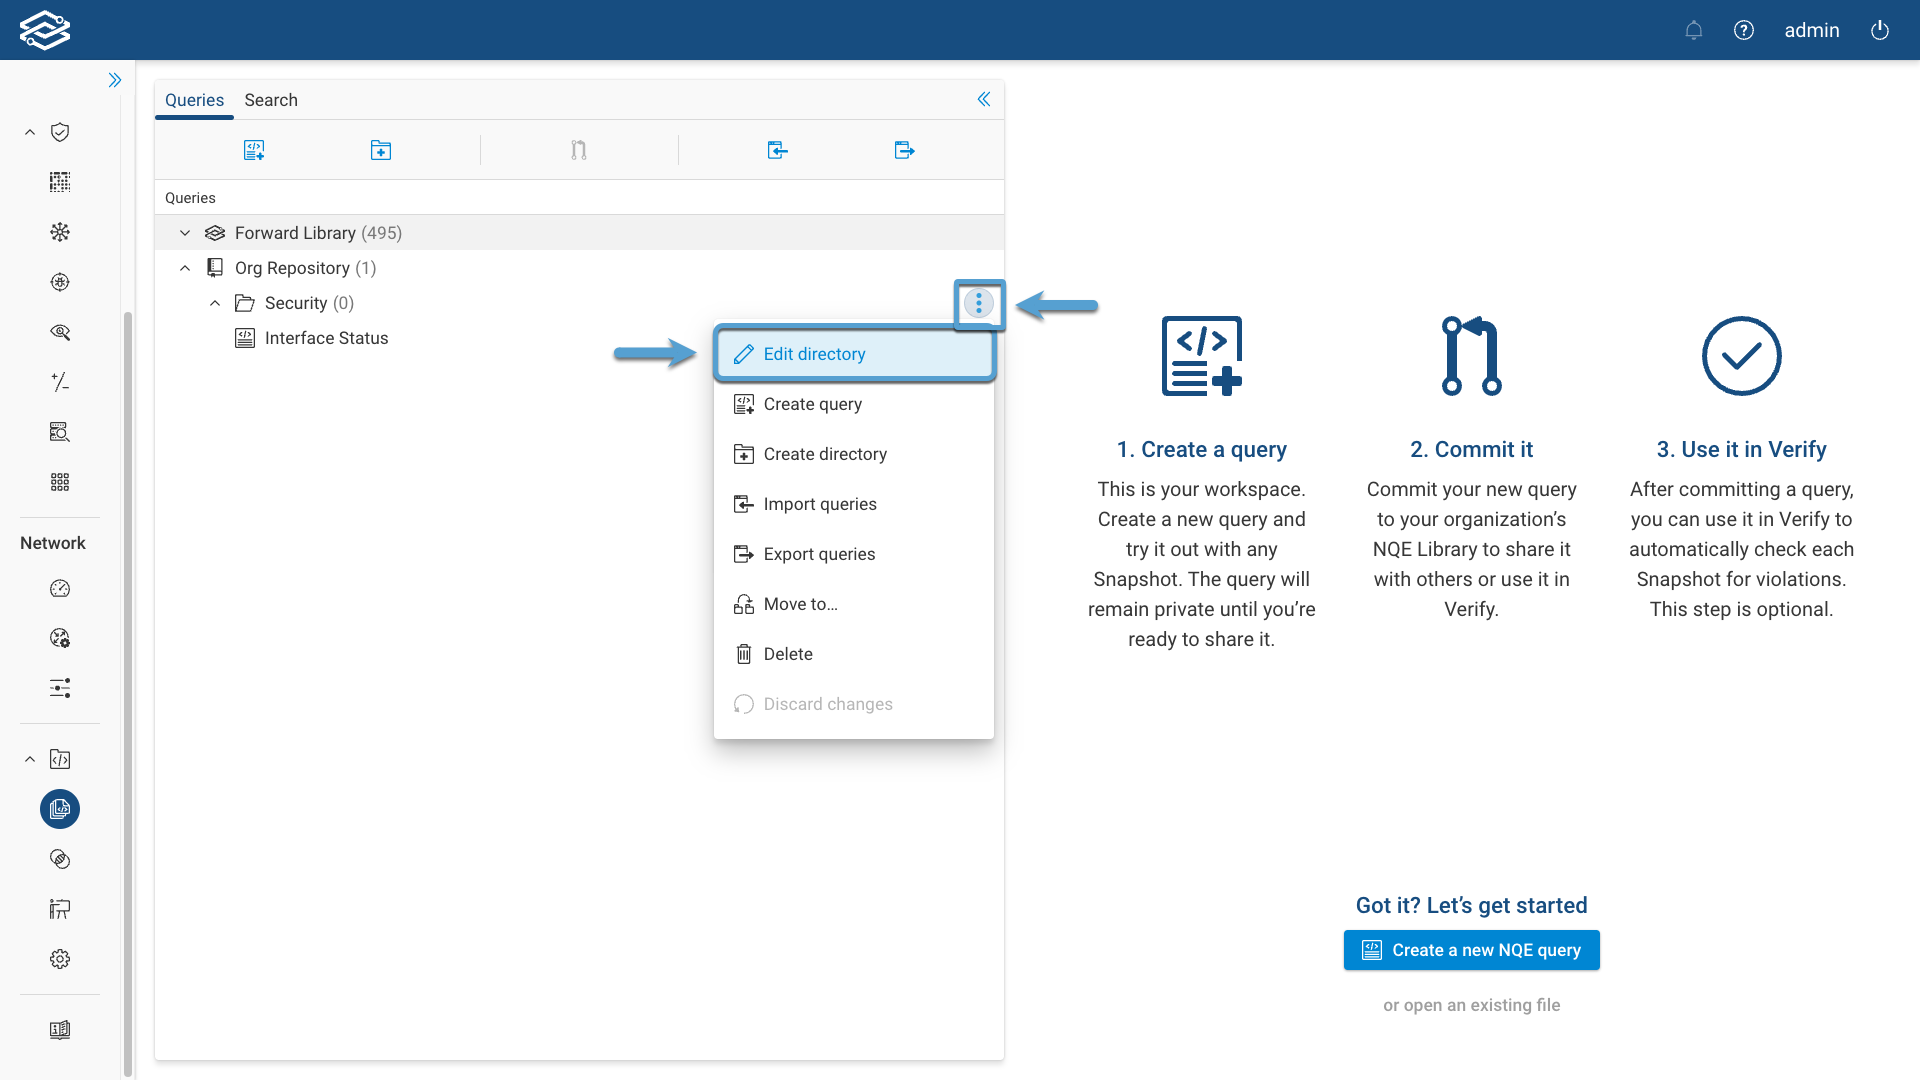
Task: Switch to the Search tab
Action: pos(271,100)
